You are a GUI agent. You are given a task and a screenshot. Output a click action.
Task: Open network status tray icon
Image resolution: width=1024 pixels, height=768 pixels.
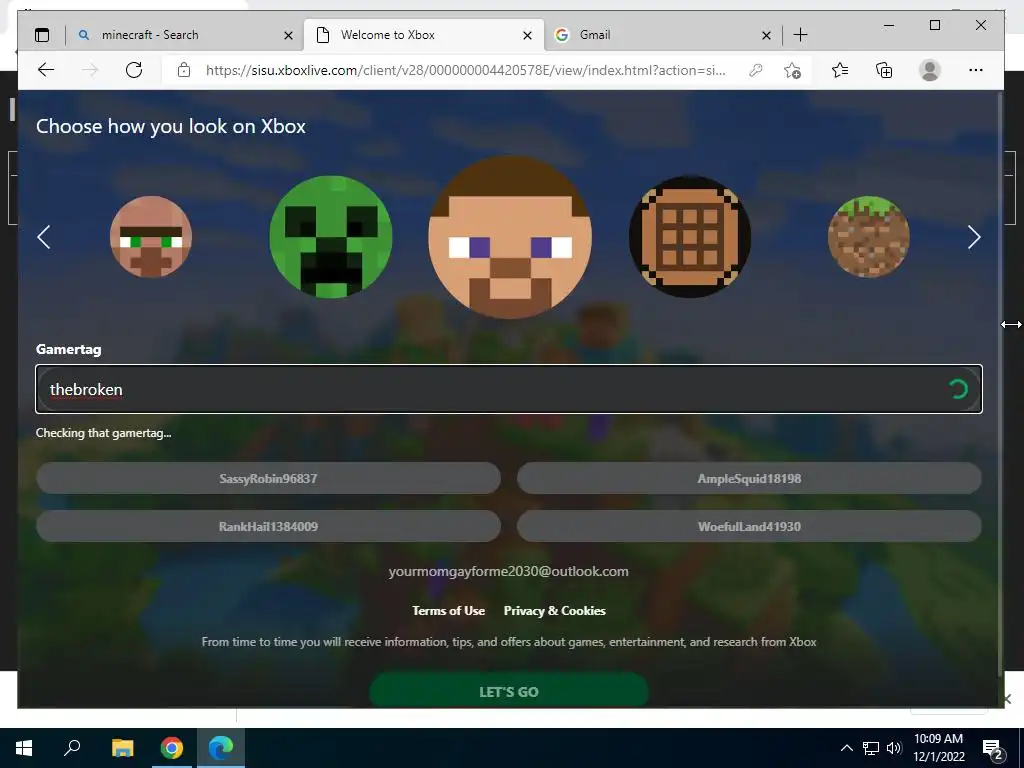pyautogui.click(x=871, y=748)
